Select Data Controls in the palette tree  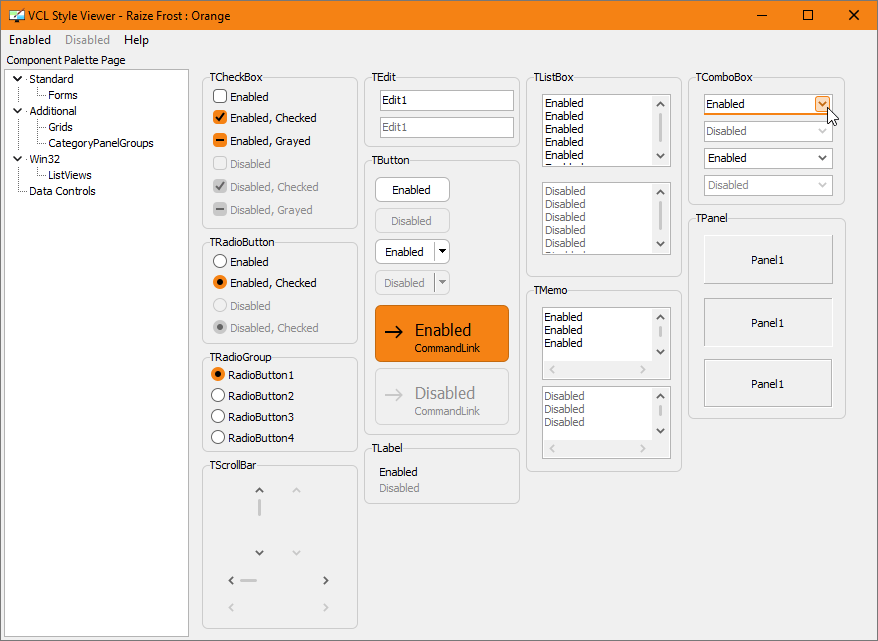pyautogui.click(x=62, y=191)
